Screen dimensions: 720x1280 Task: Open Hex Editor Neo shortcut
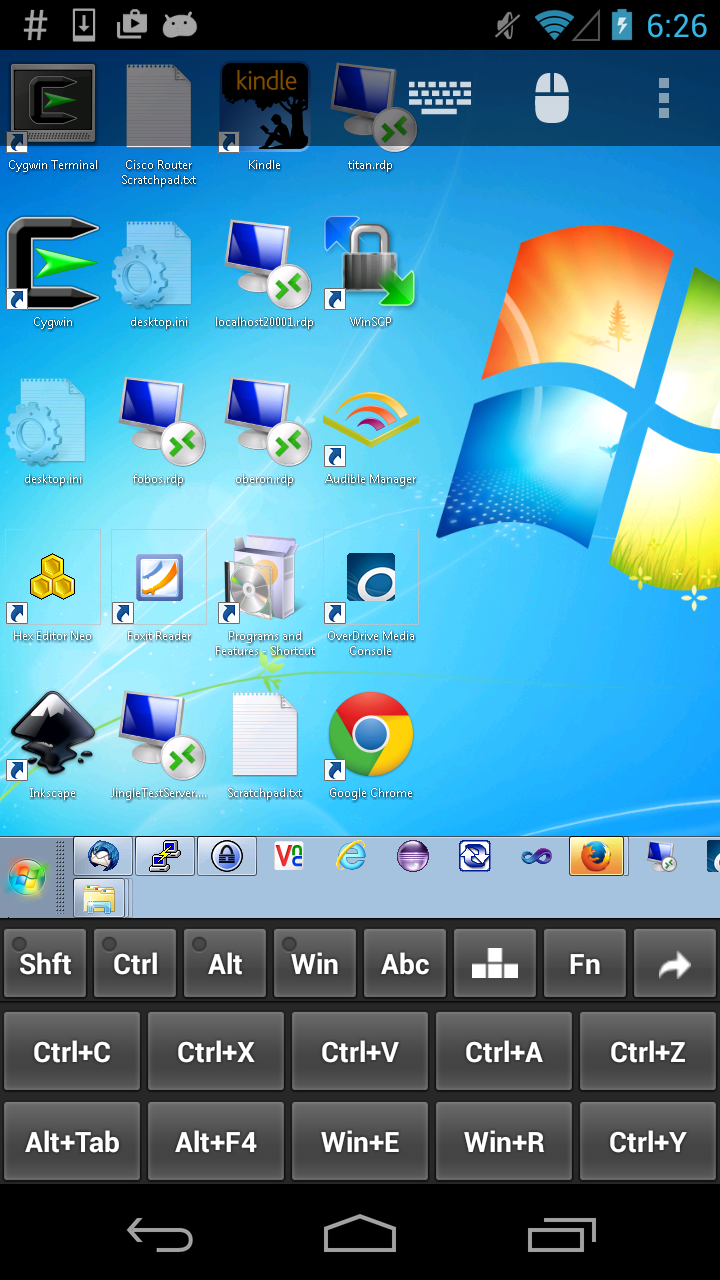click(x=53, y=587)
